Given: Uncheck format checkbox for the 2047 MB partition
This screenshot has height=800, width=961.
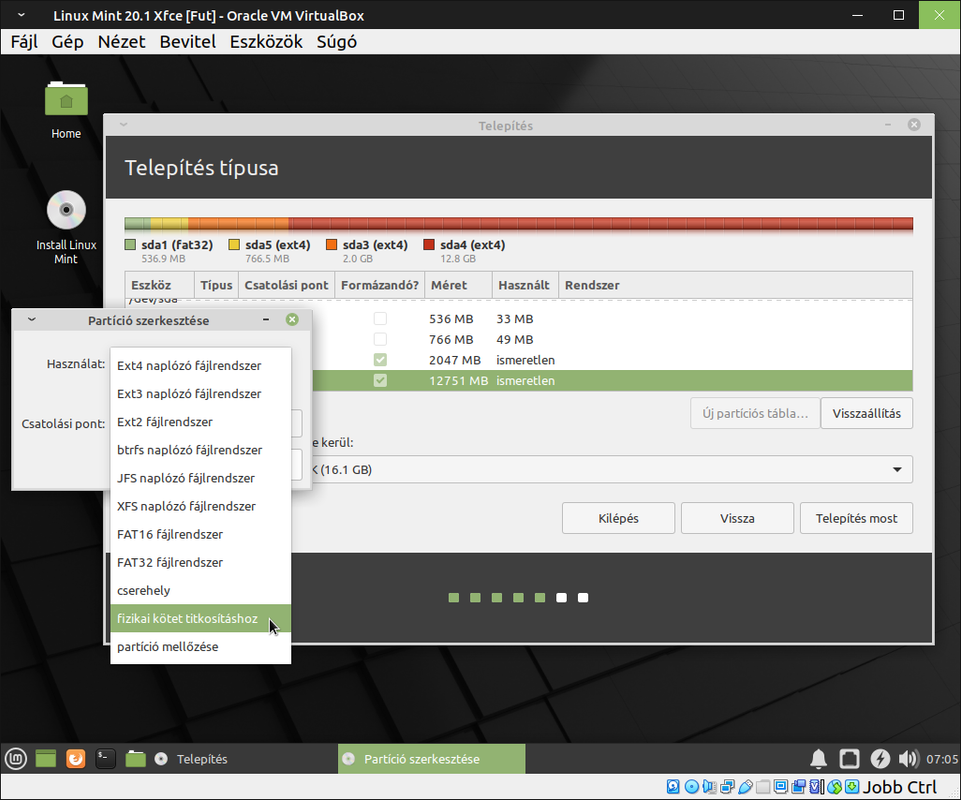Looking at the screenshot, I should pyautogui.click(x=380, y=360).
